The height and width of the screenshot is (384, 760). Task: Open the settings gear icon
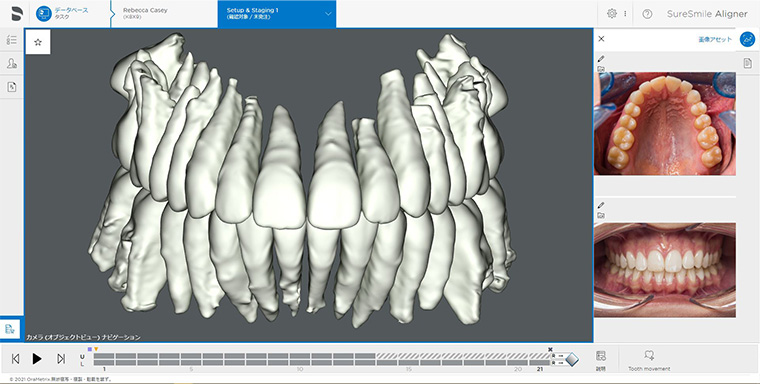point(612,14)
